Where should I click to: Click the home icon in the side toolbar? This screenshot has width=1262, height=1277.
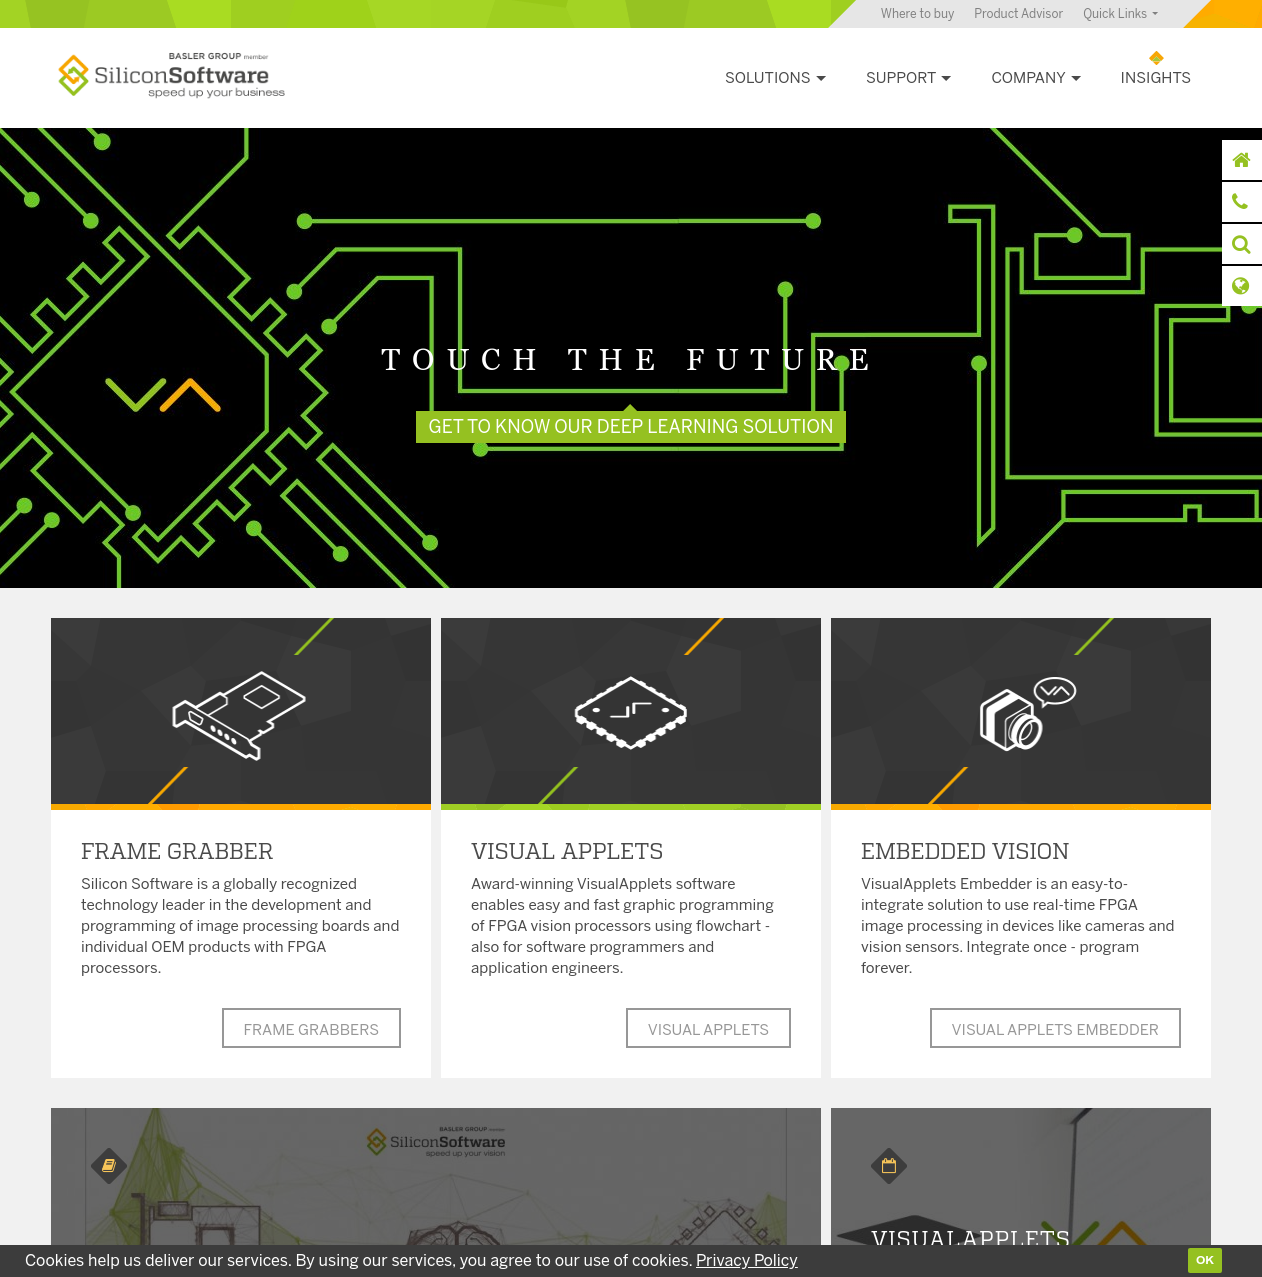pyautogui.click(x=1242, y=160)
